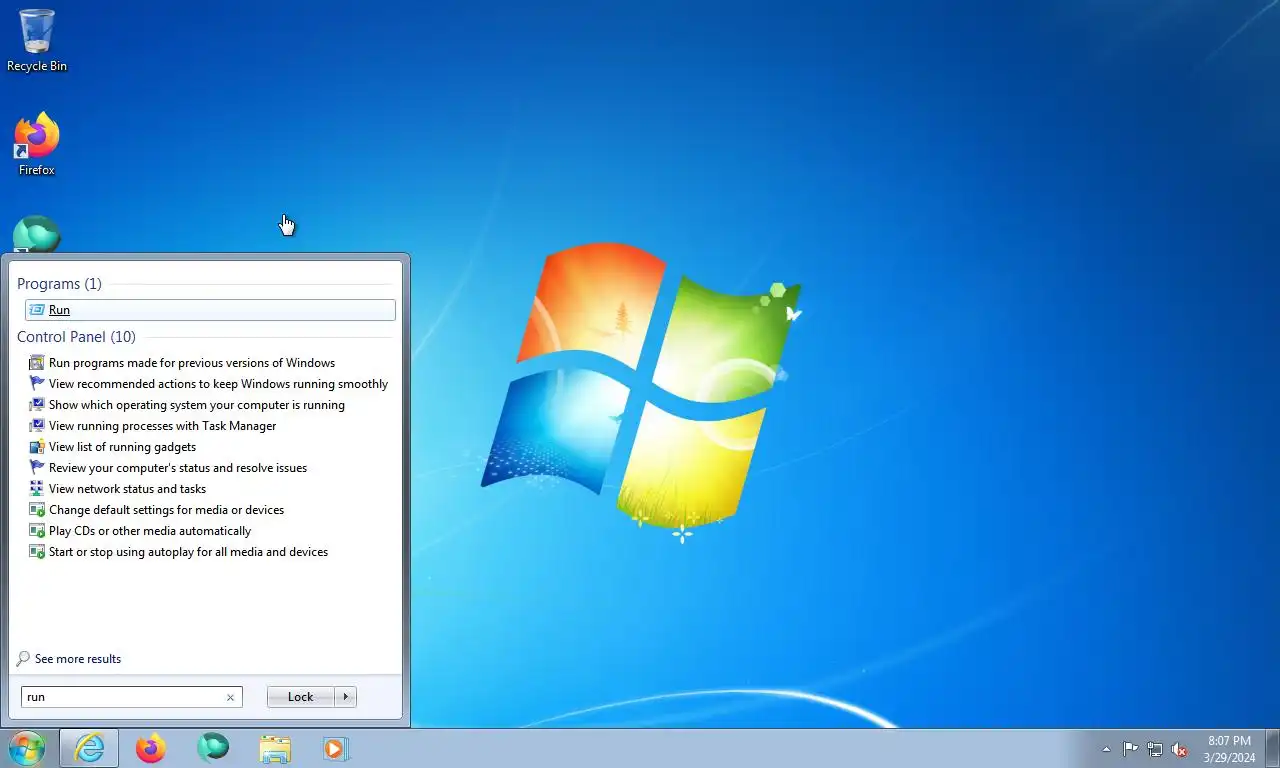This screenshot has width=1280, height=768.
Task: Click icon beside View list of running gadgets
Action: 37,447
